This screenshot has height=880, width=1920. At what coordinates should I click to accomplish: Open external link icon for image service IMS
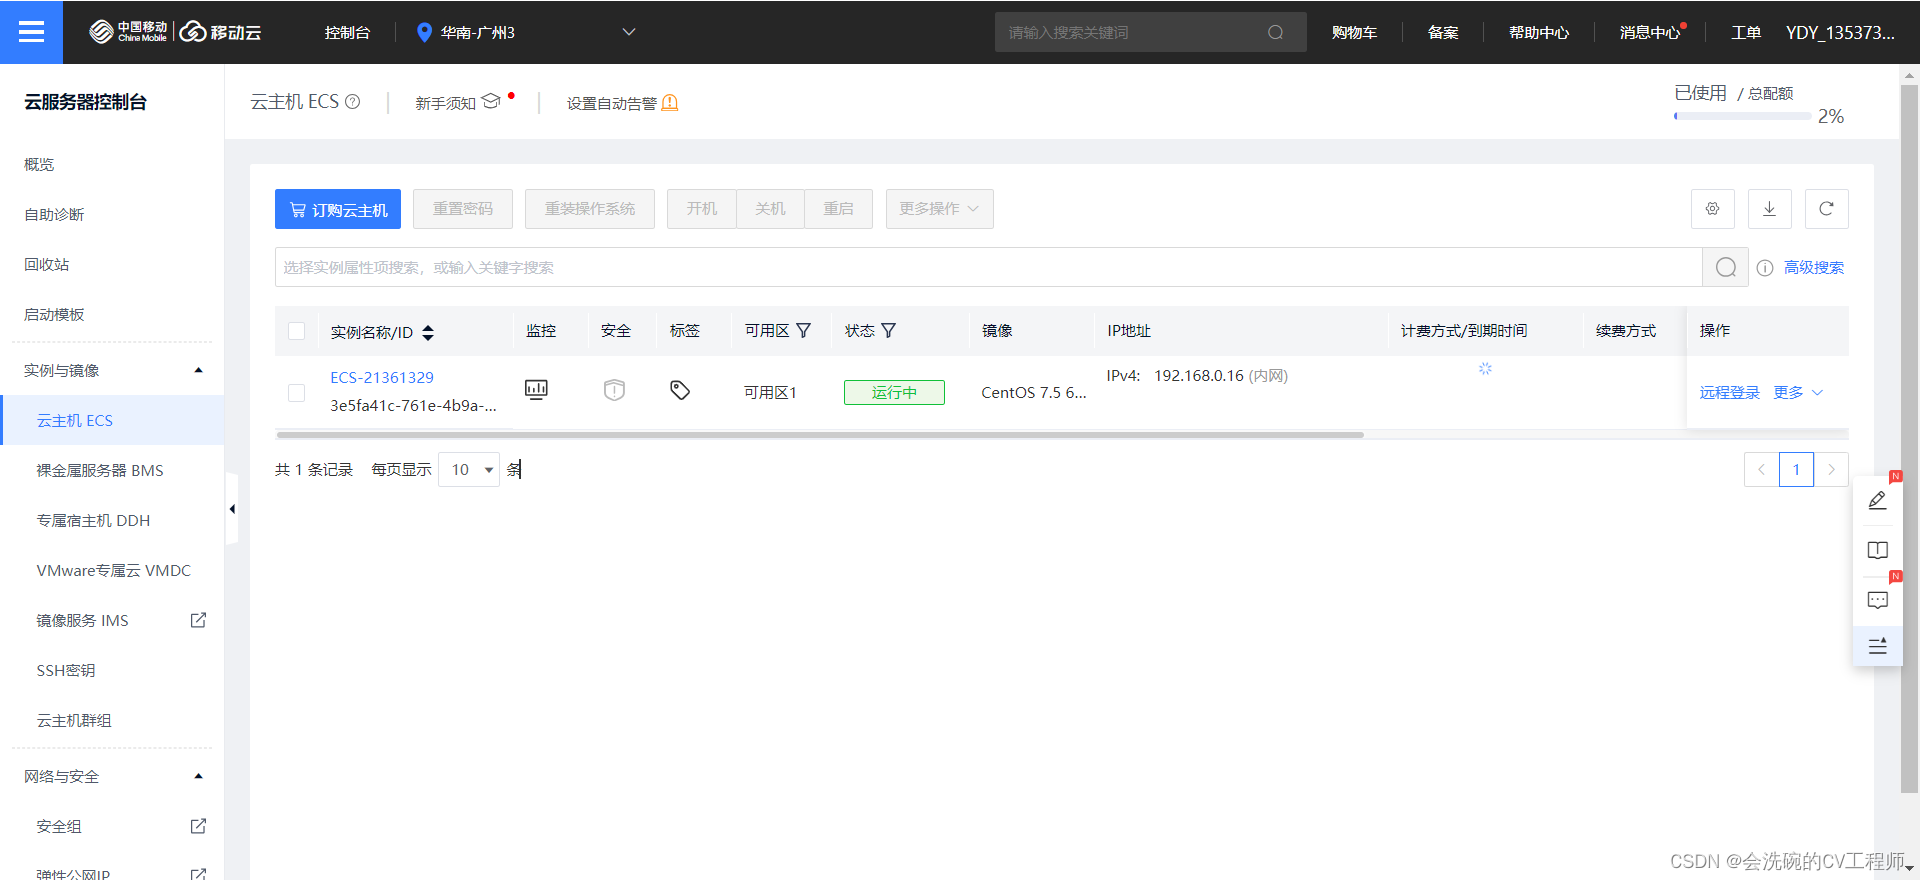pos(198,620)
